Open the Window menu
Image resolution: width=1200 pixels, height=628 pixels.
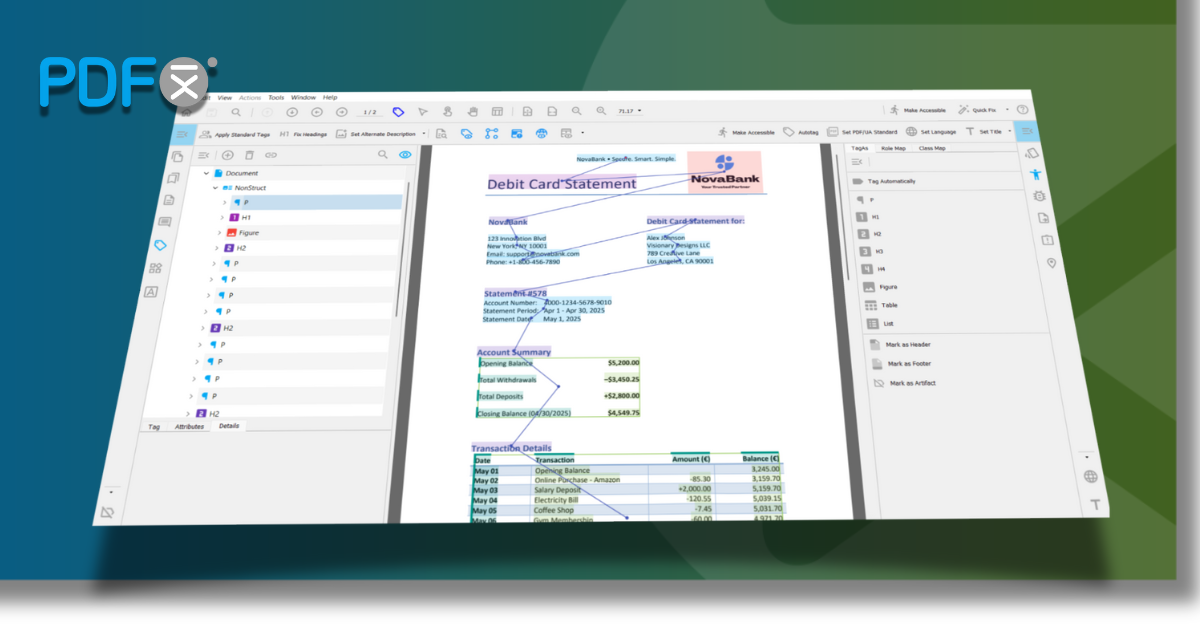pyautogui.click(x=302, y=97)
